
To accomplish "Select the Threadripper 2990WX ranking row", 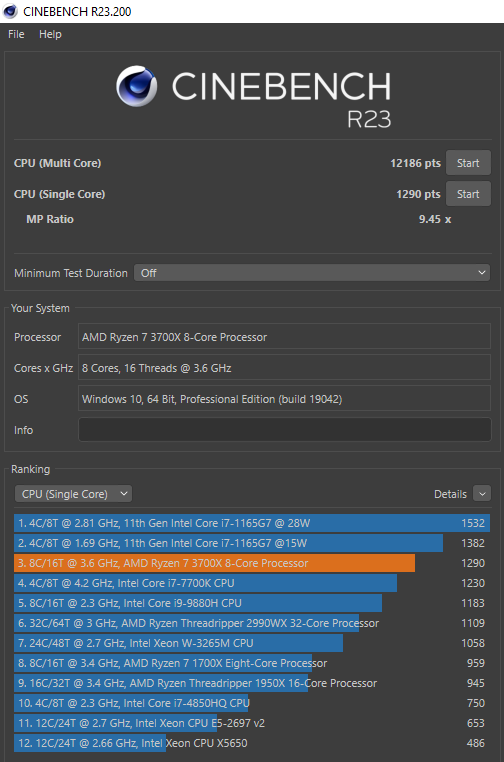I will pyautogui.click(x=252, y=623).
